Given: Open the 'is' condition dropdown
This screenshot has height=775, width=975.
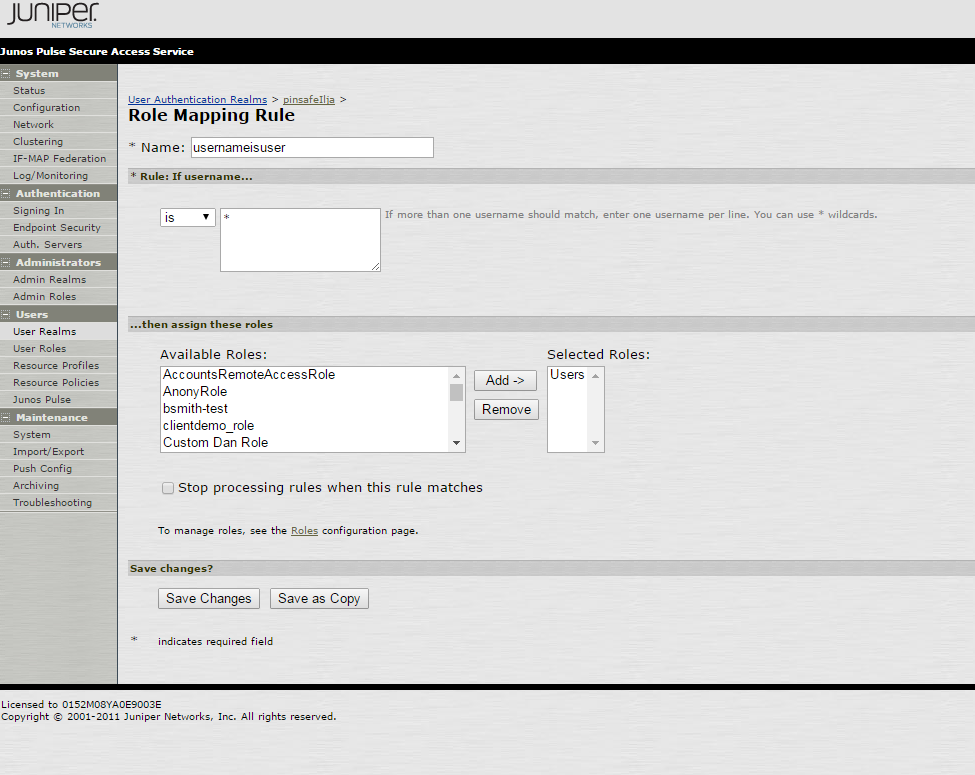Looking at the screenshot, I should [x=188, y=217].
